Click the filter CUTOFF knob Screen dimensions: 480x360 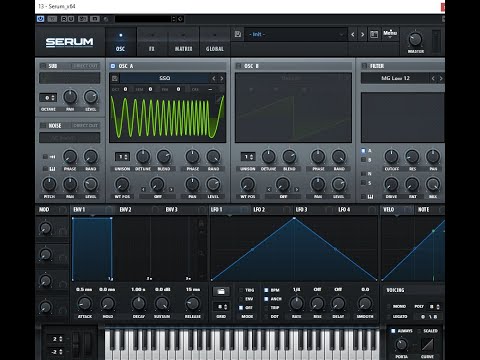[x=391, y=156]
